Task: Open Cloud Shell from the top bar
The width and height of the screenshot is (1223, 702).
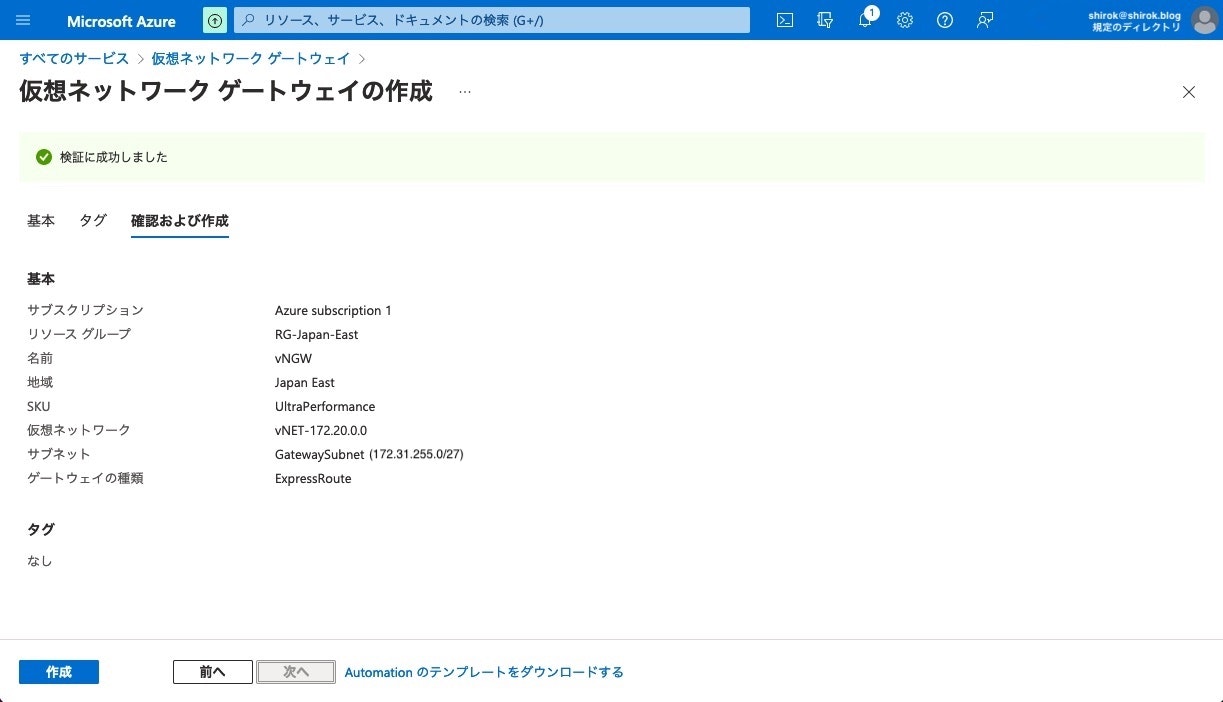Action: pos(785,20)
